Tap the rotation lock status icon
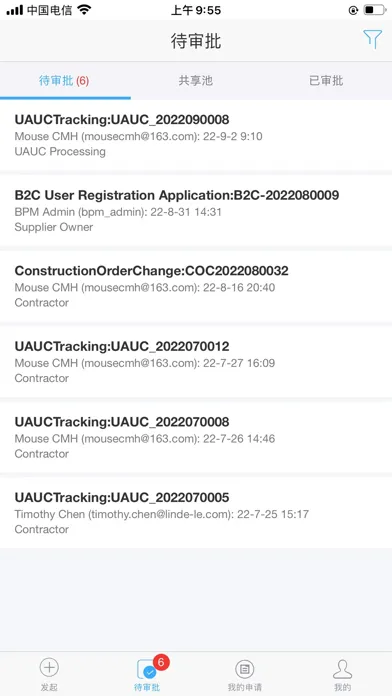The height and width of the screenshot is (696, 392). [353, 10]
